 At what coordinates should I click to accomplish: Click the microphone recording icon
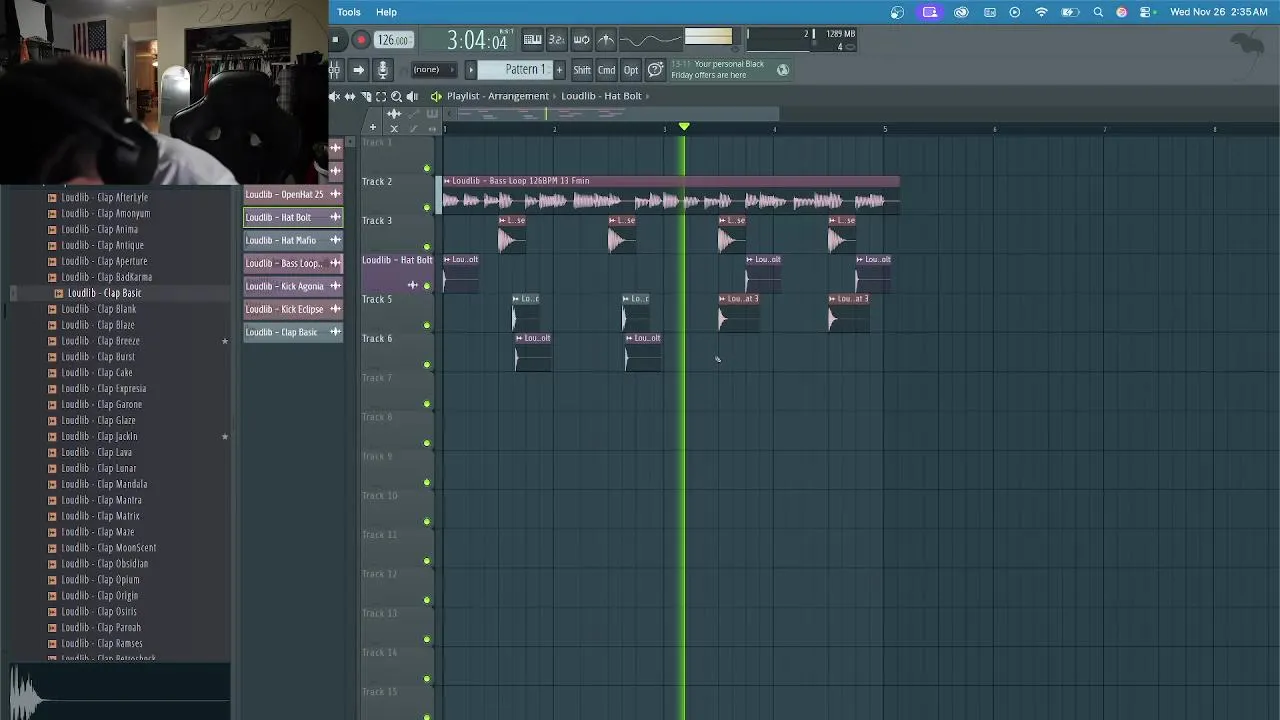382,70
